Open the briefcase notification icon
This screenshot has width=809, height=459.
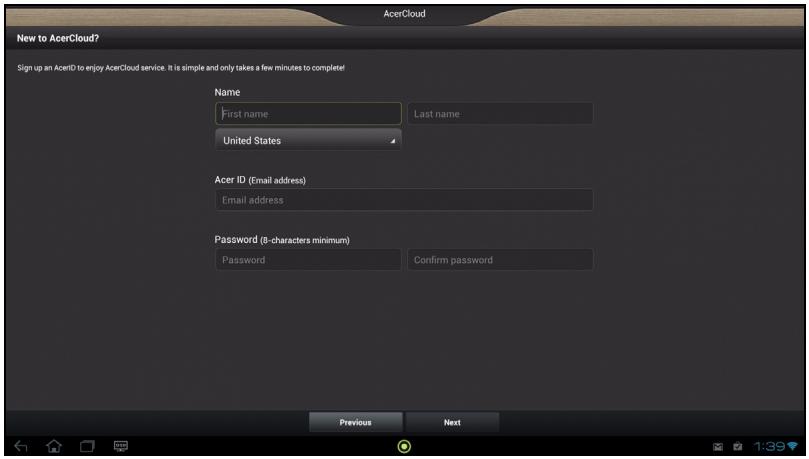coord(738,447)
